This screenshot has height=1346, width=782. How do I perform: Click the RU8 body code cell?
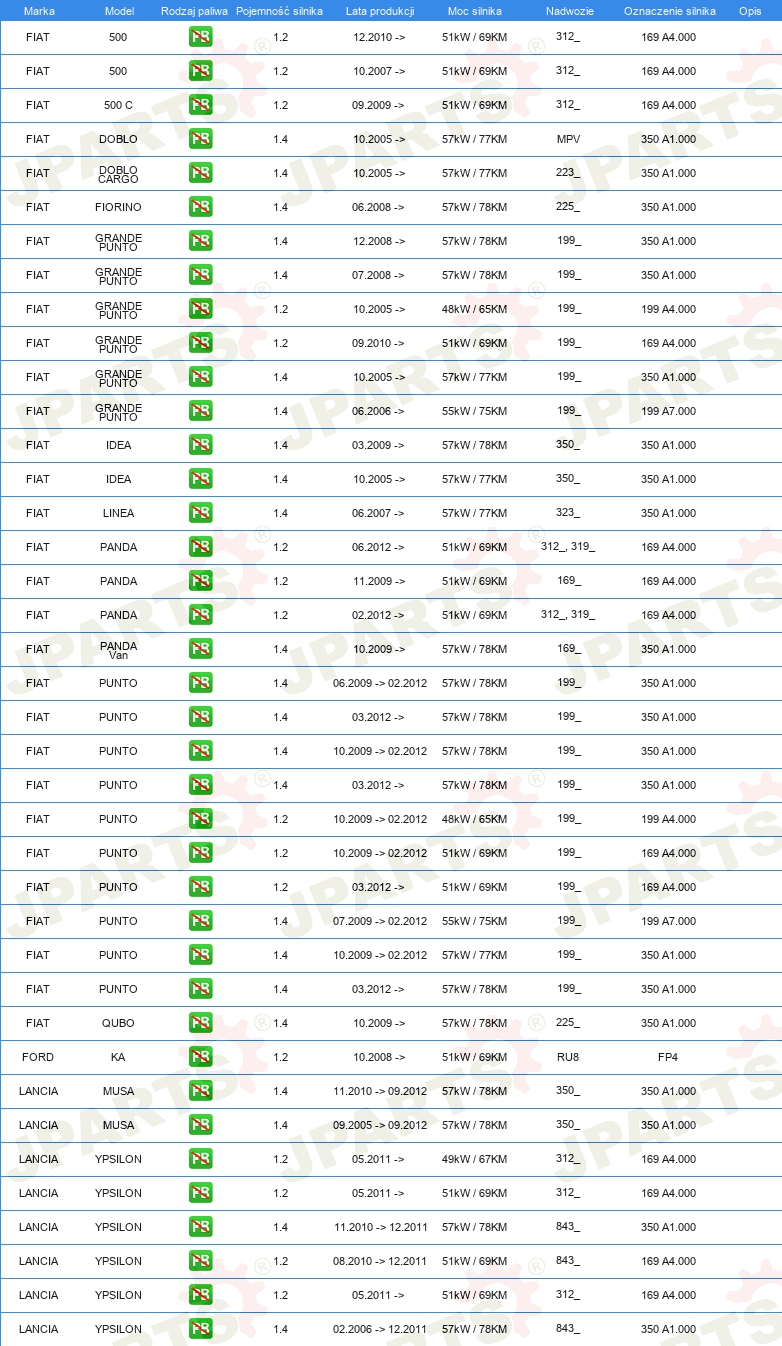click(568, 1057)
